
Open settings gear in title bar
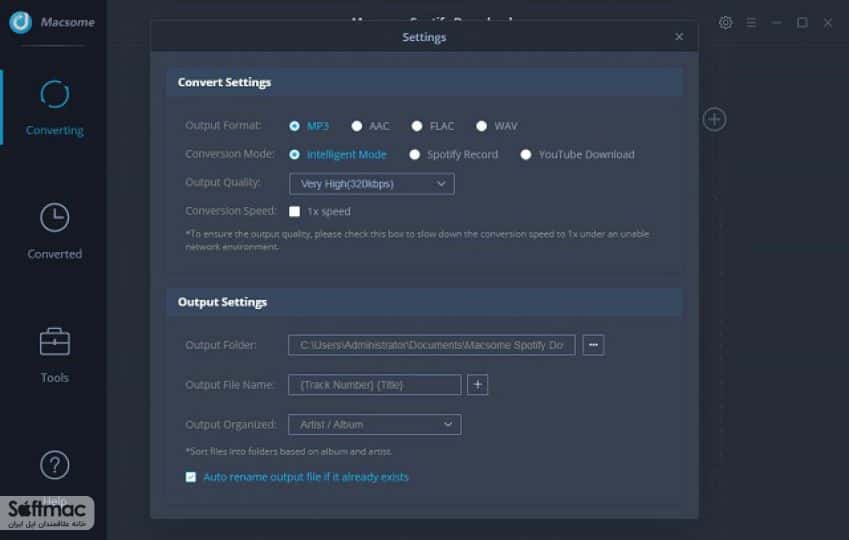[725, 23]
